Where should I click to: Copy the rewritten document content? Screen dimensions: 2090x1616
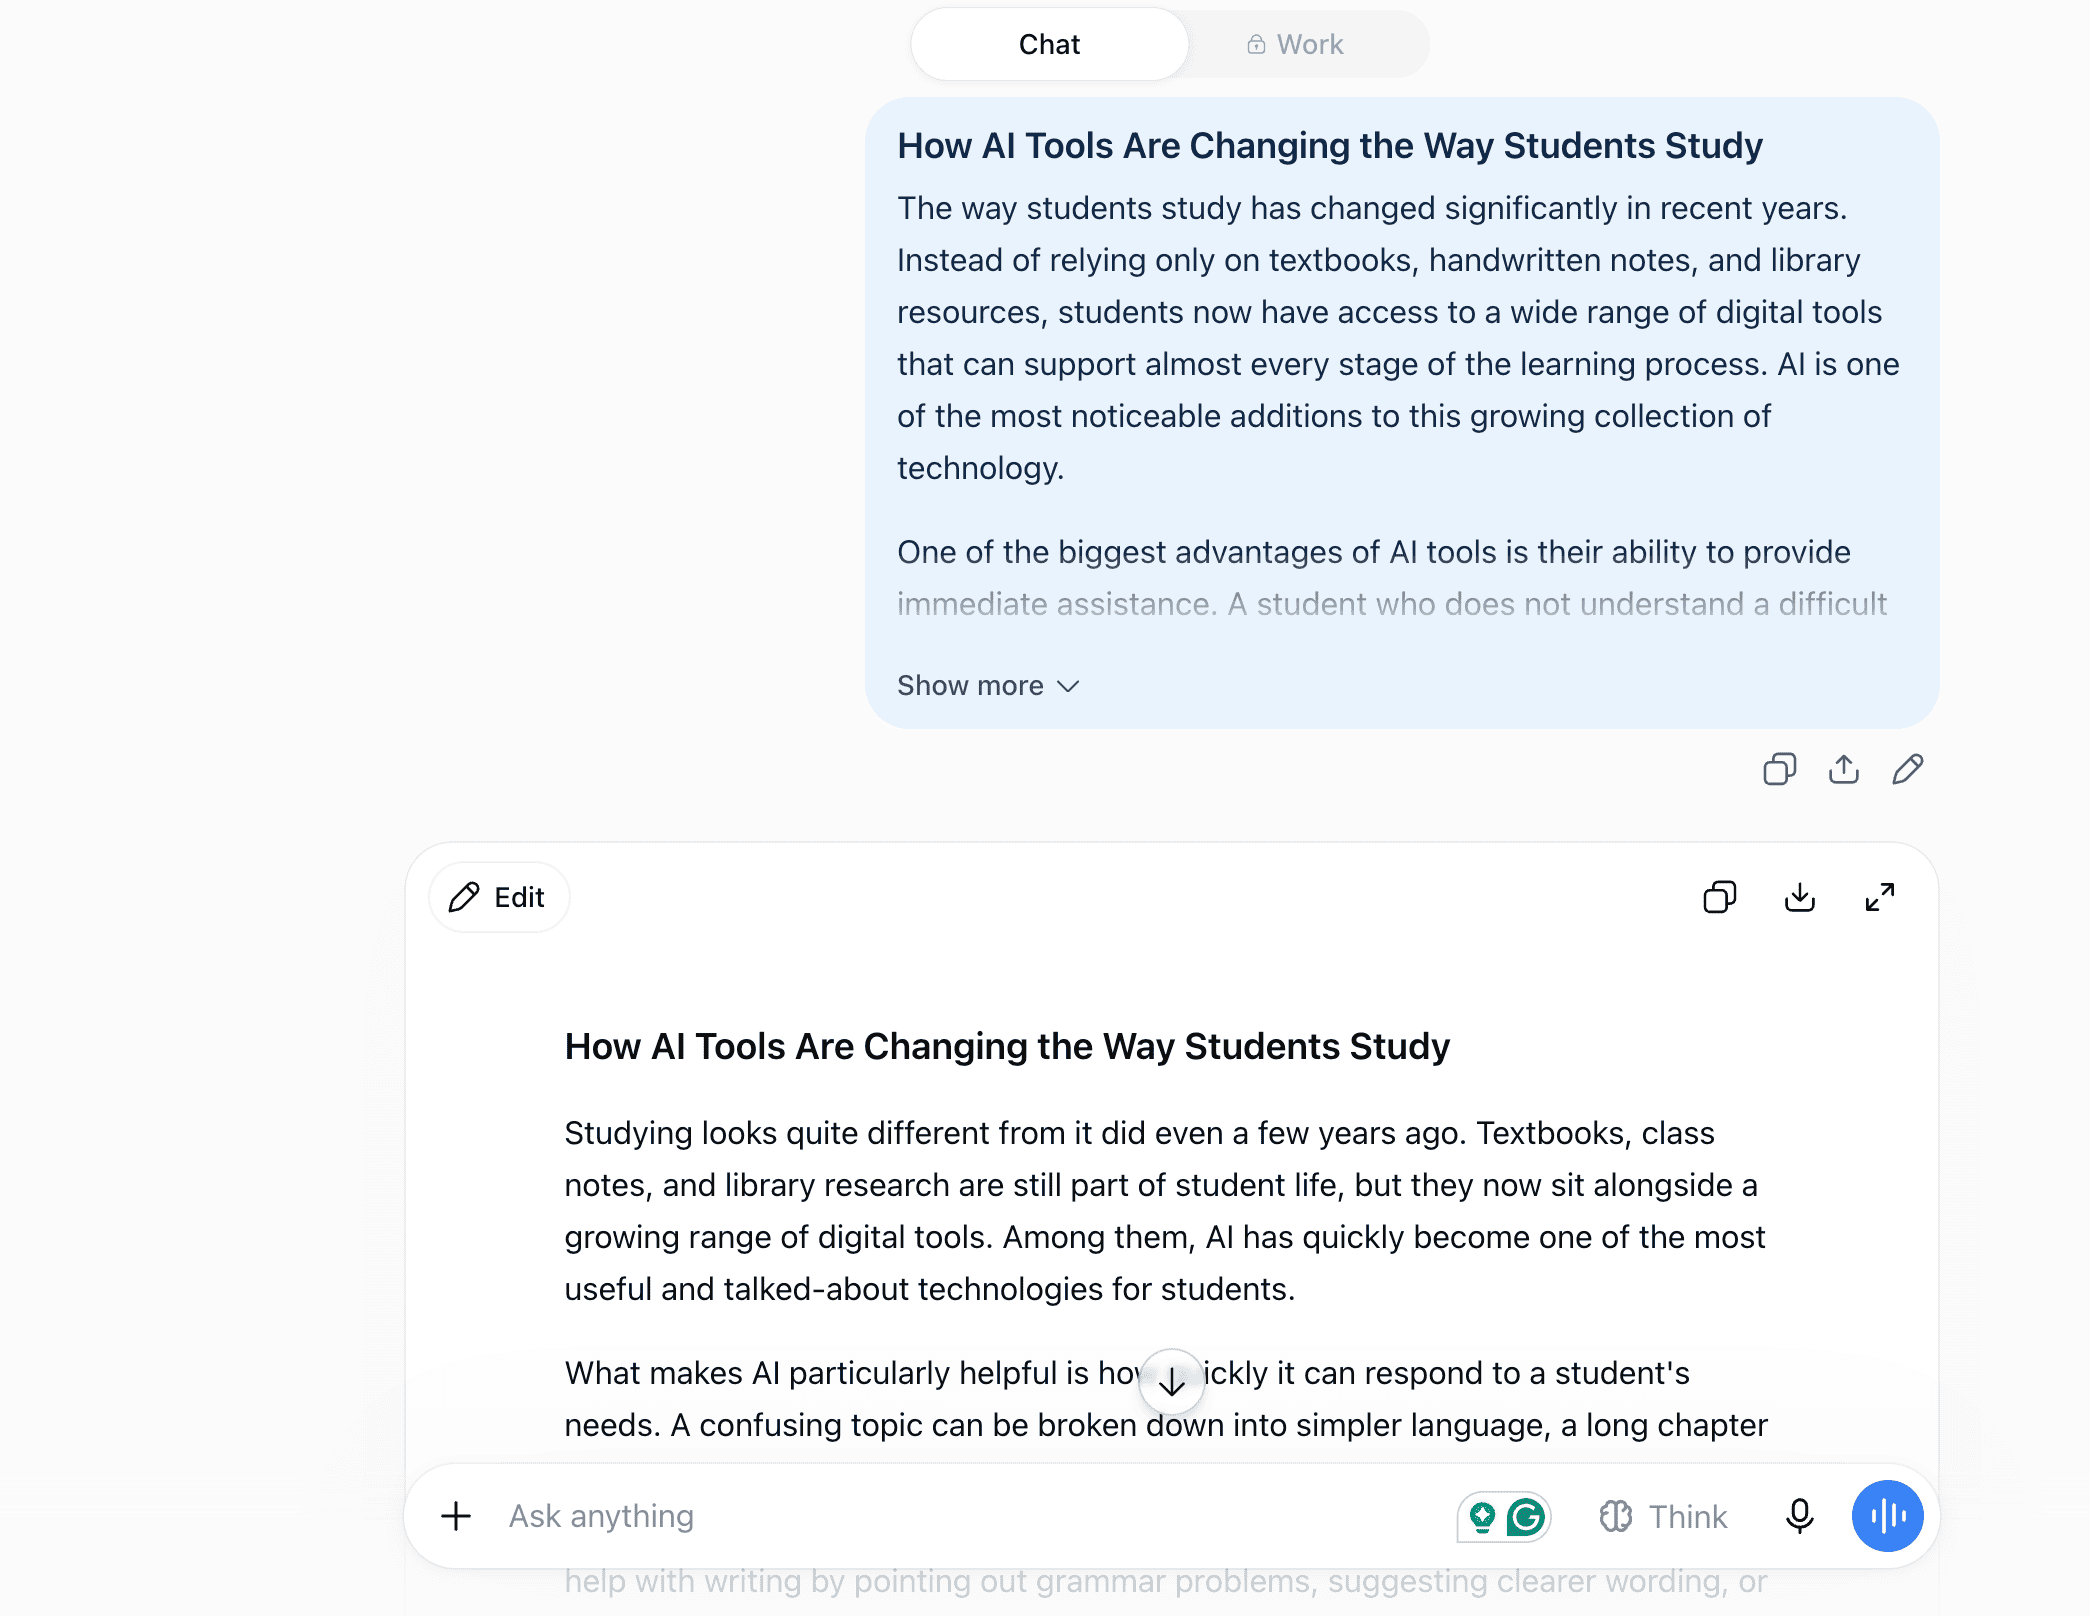tap(1720, 897)
